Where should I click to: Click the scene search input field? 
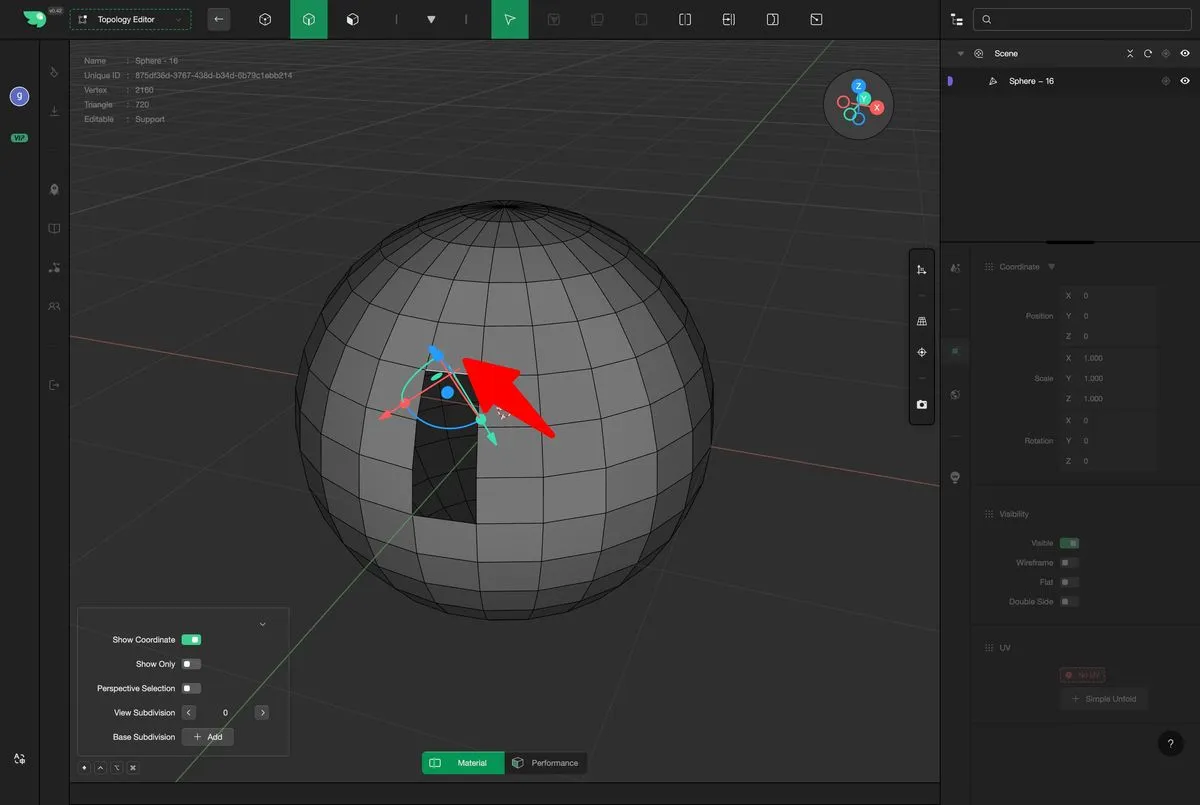[1085, 19]
